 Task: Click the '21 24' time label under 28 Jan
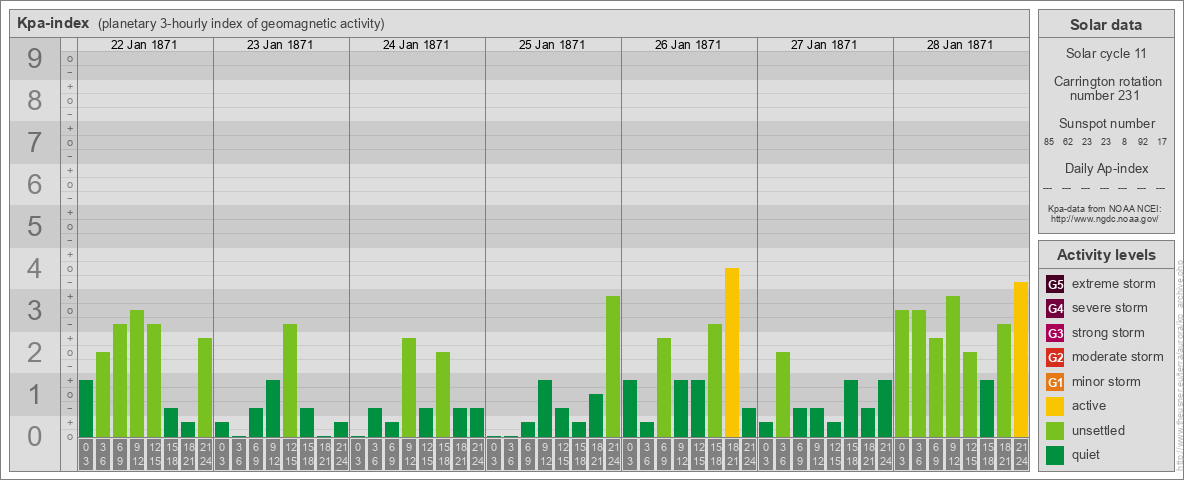[x=1021, y=455]
